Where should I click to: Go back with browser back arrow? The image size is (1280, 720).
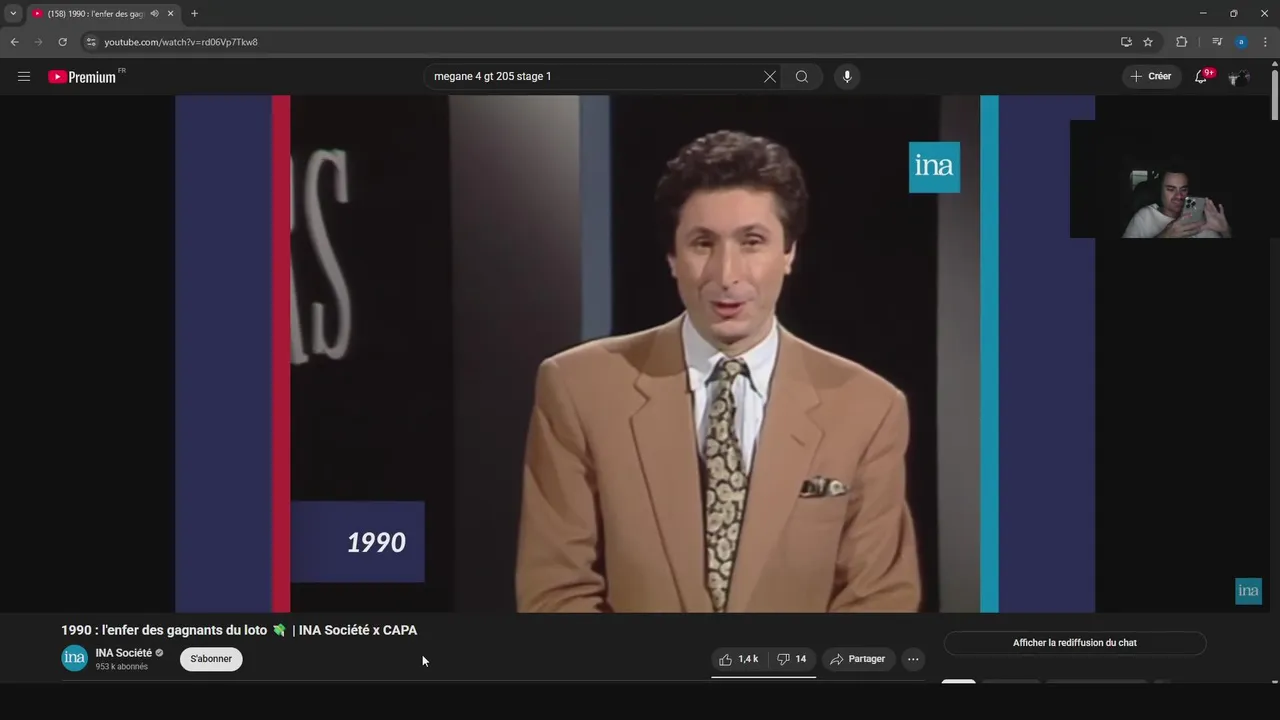[14, 42]
